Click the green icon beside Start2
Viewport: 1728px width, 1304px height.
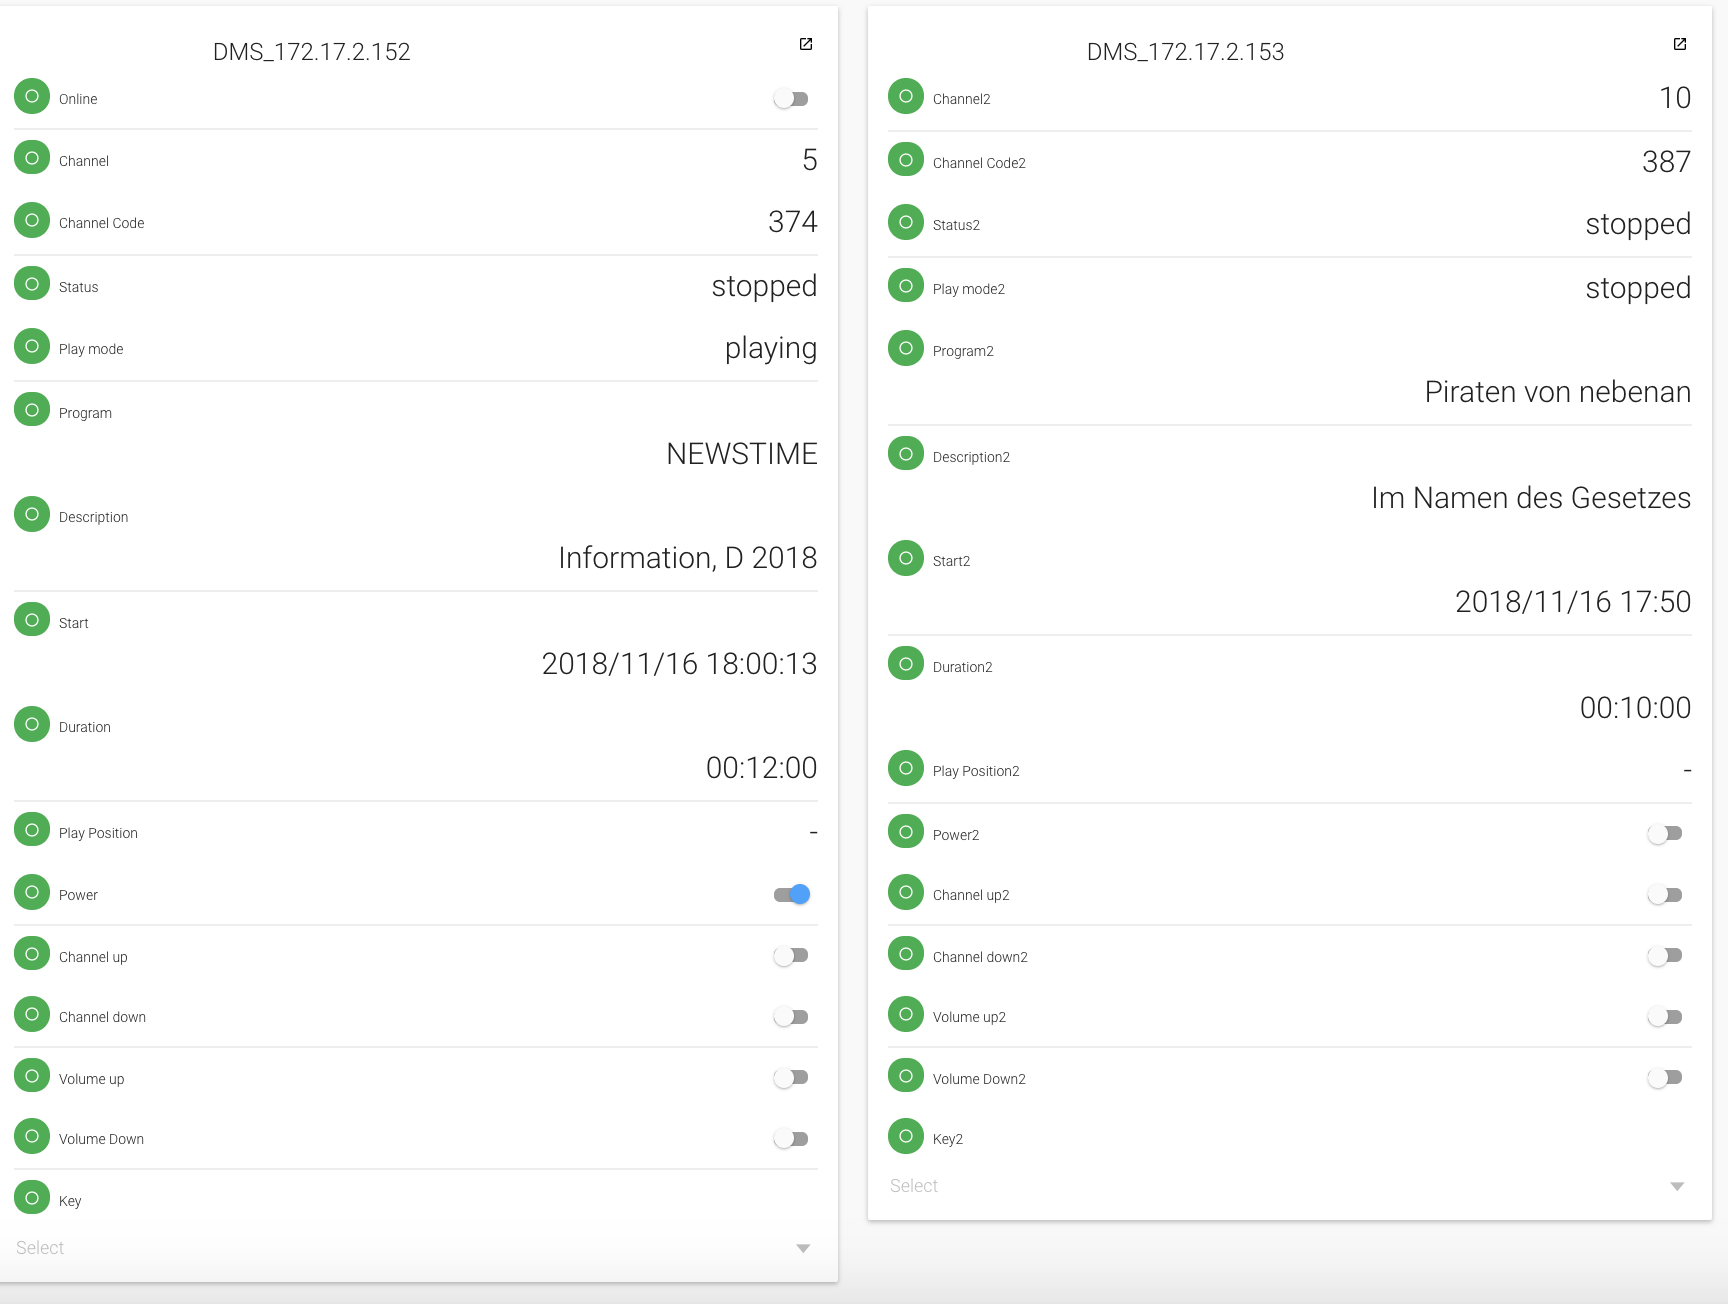pos(906,559)
